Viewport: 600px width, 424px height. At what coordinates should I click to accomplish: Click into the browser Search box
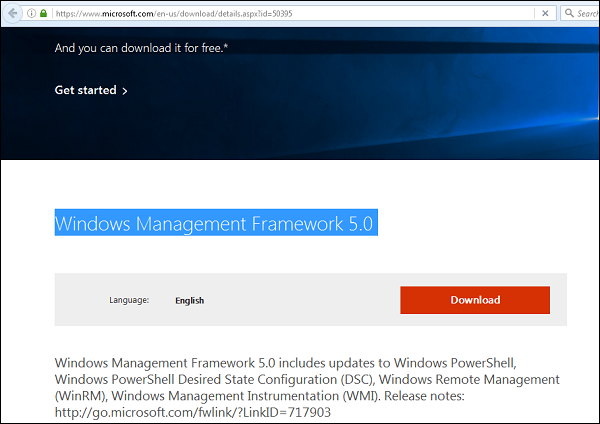[585, 14]
